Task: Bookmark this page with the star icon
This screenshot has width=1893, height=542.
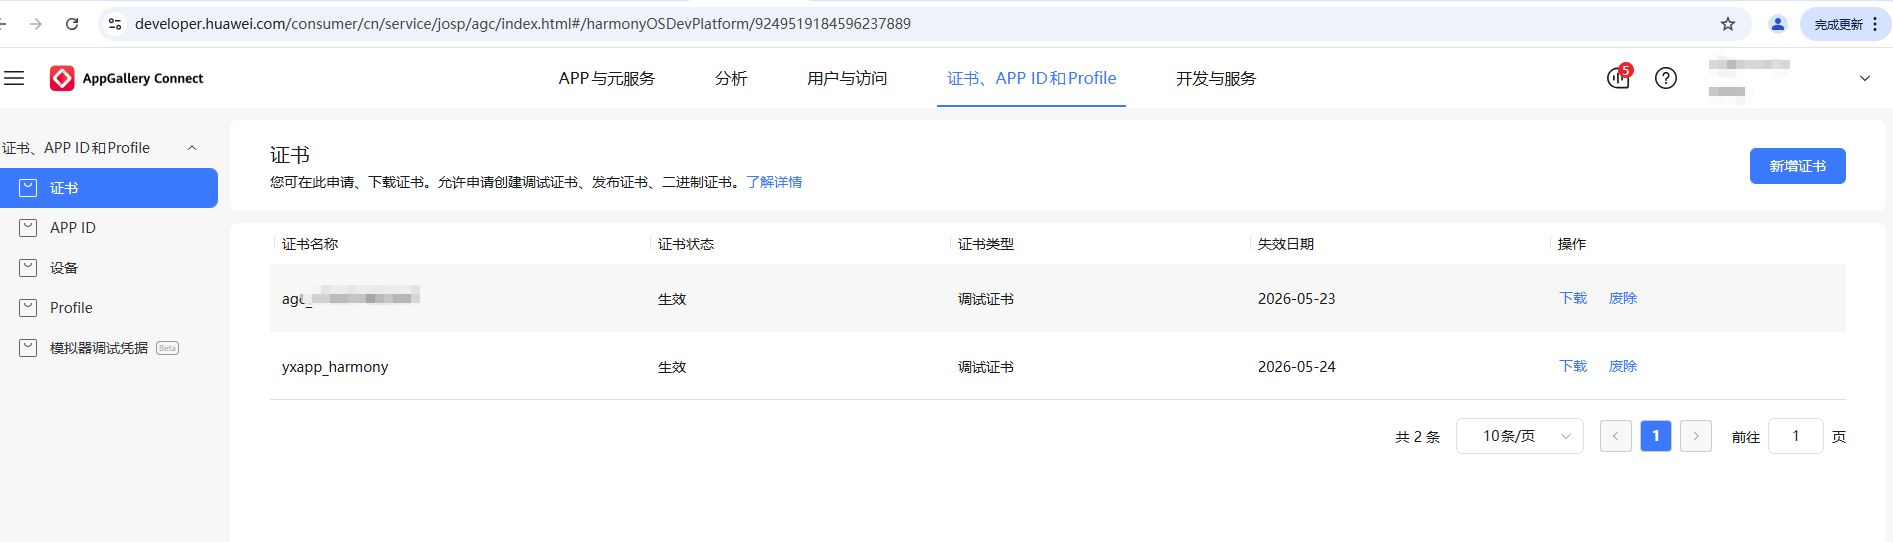Action: (1728, 24)
